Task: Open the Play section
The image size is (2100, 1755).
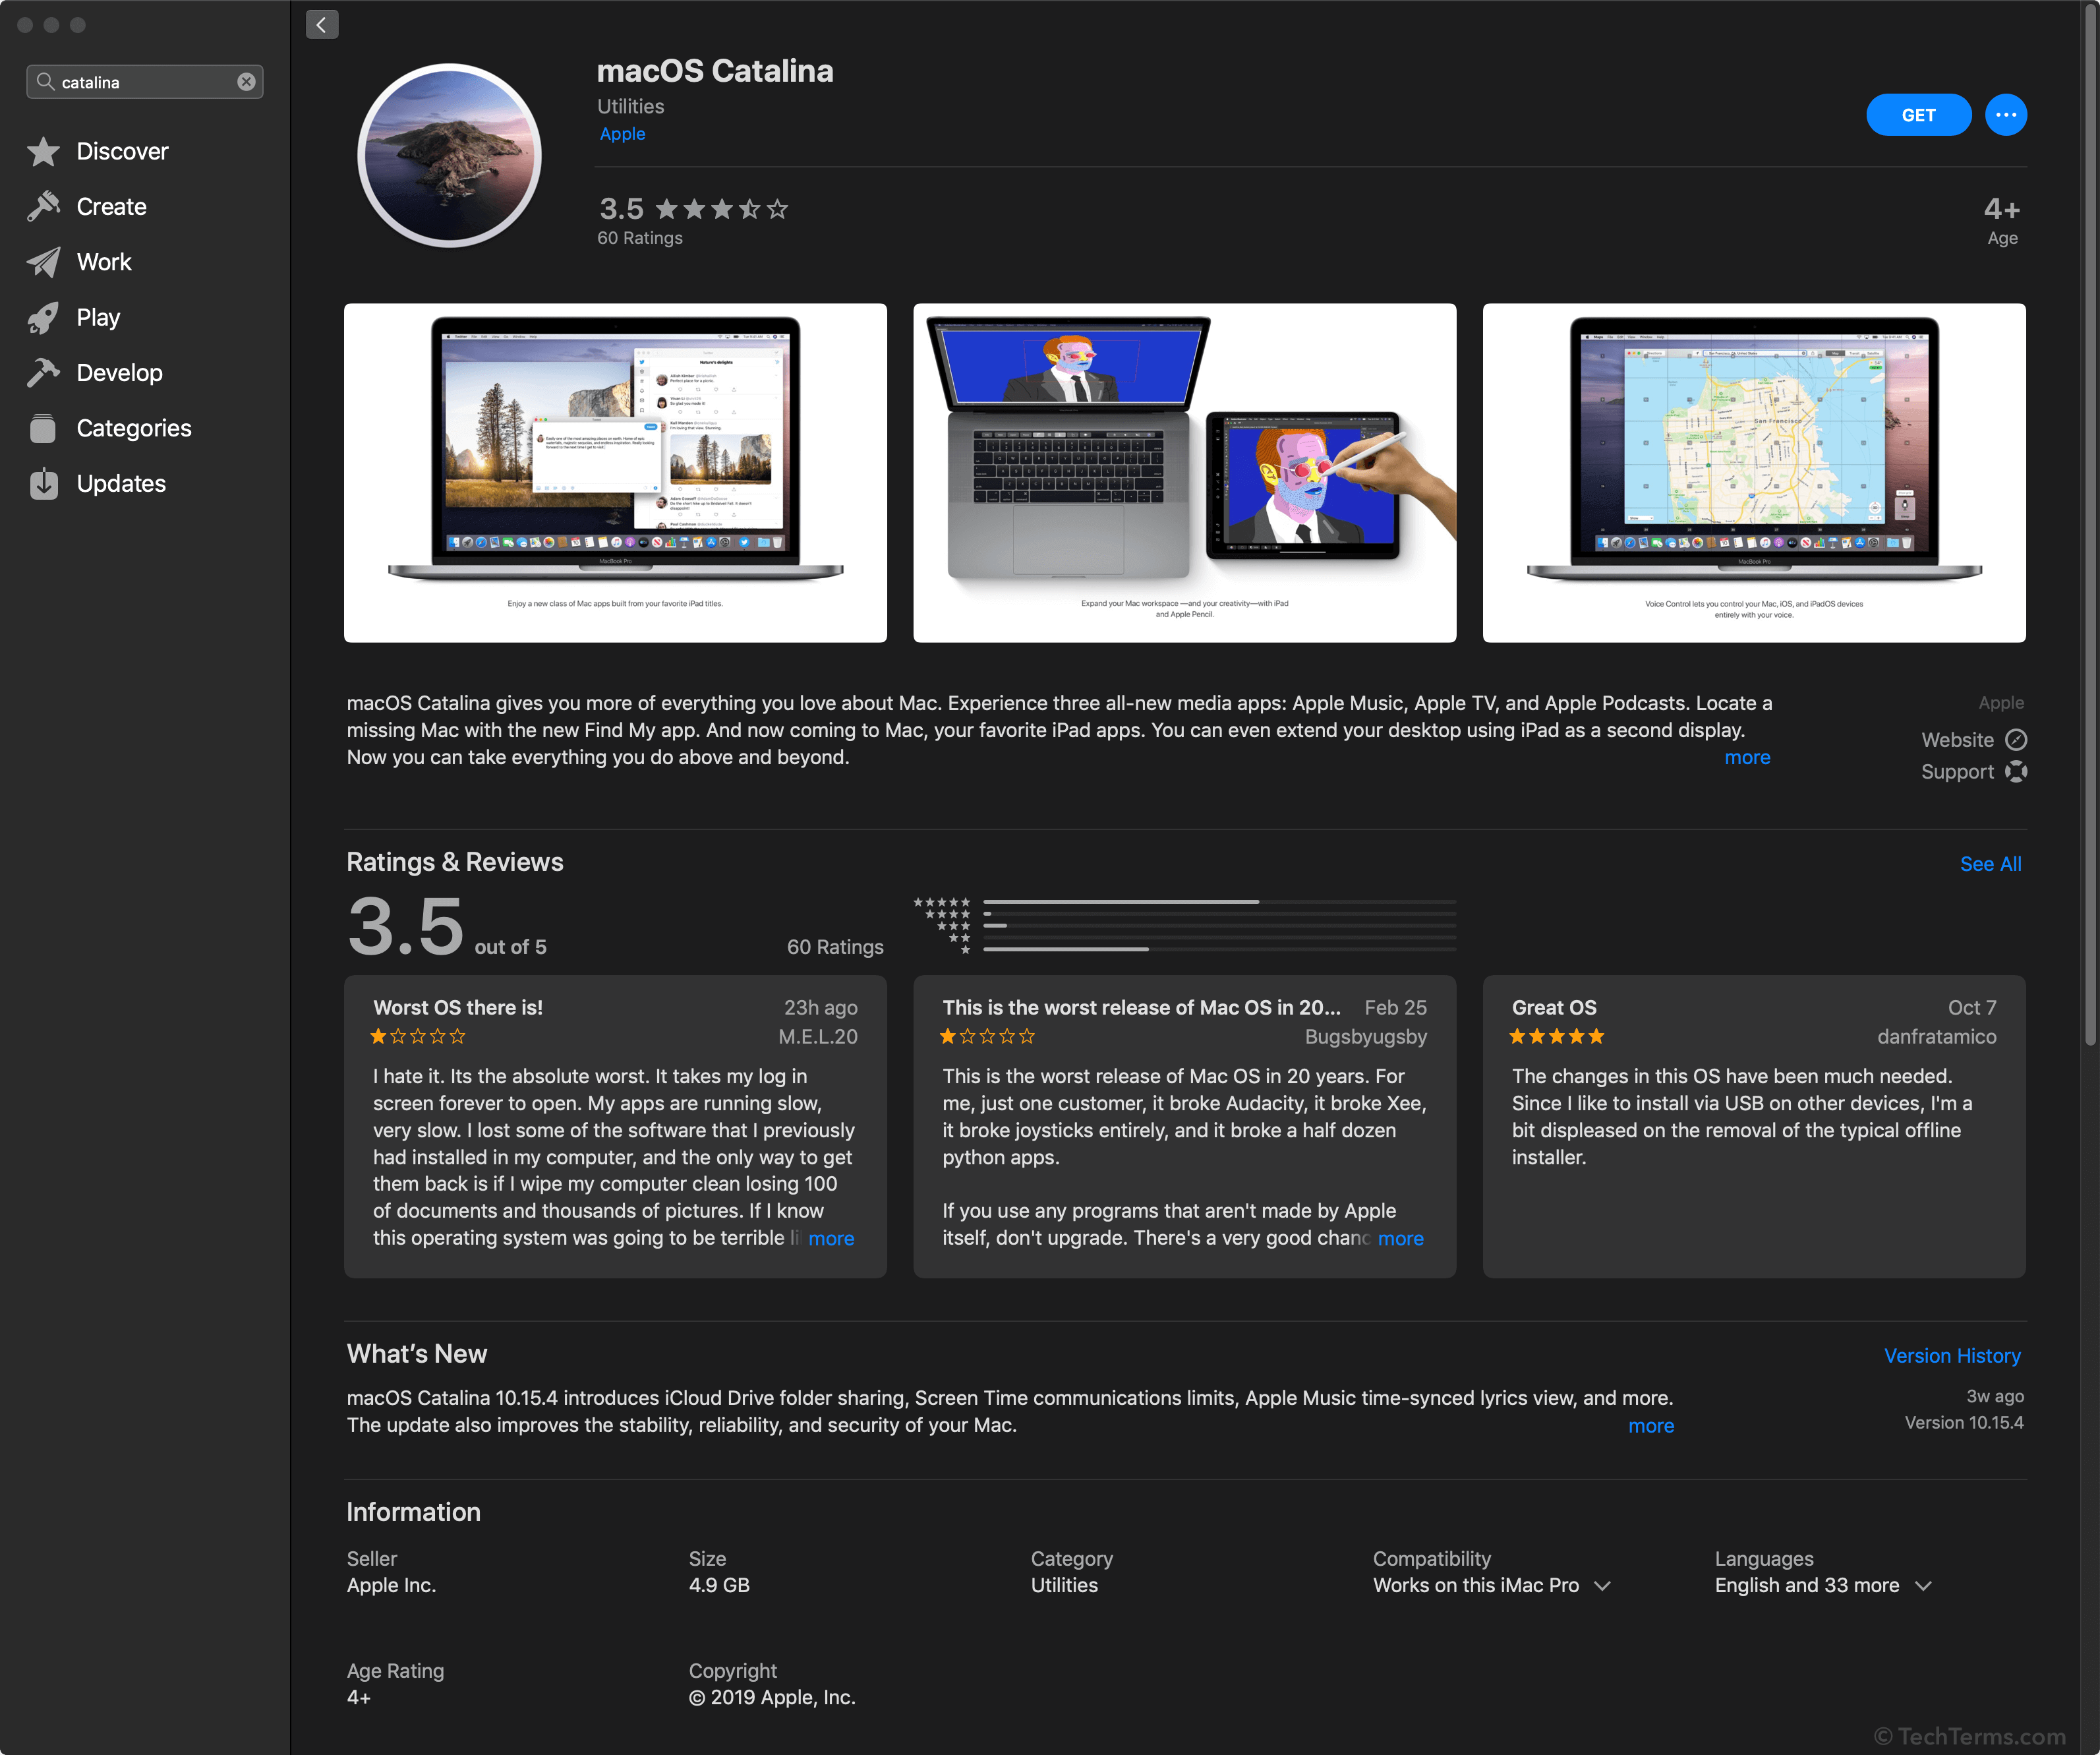Action: [x=98, y=318]
